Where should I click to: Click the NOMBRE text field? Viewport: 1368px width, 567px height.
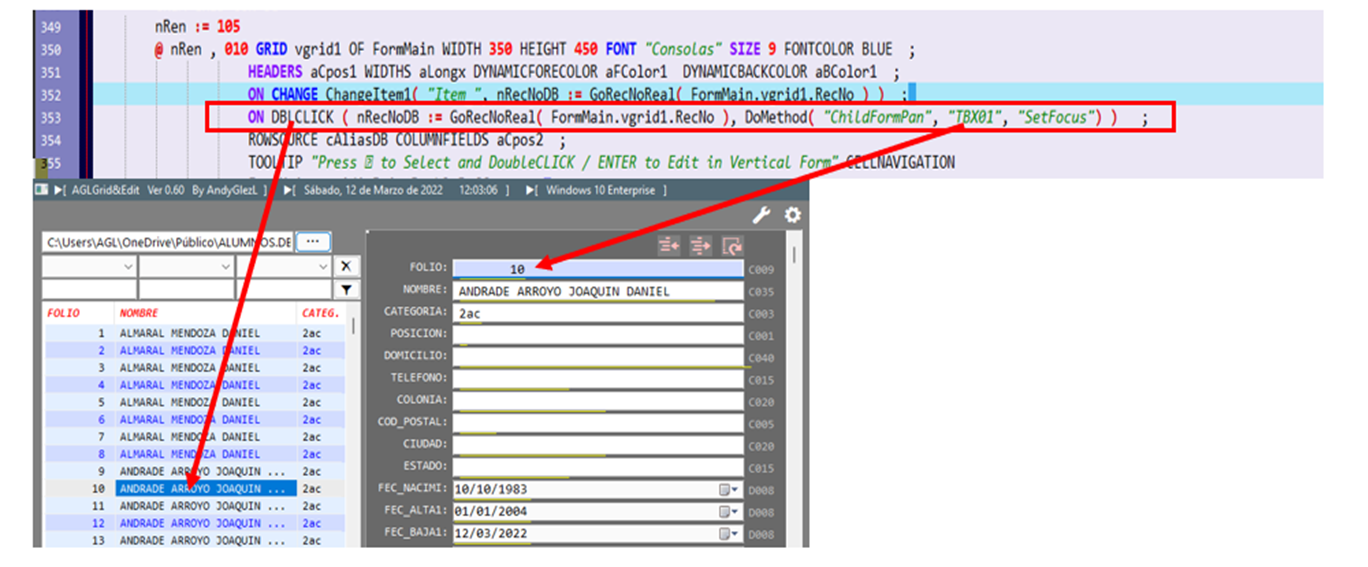[598, 291]
